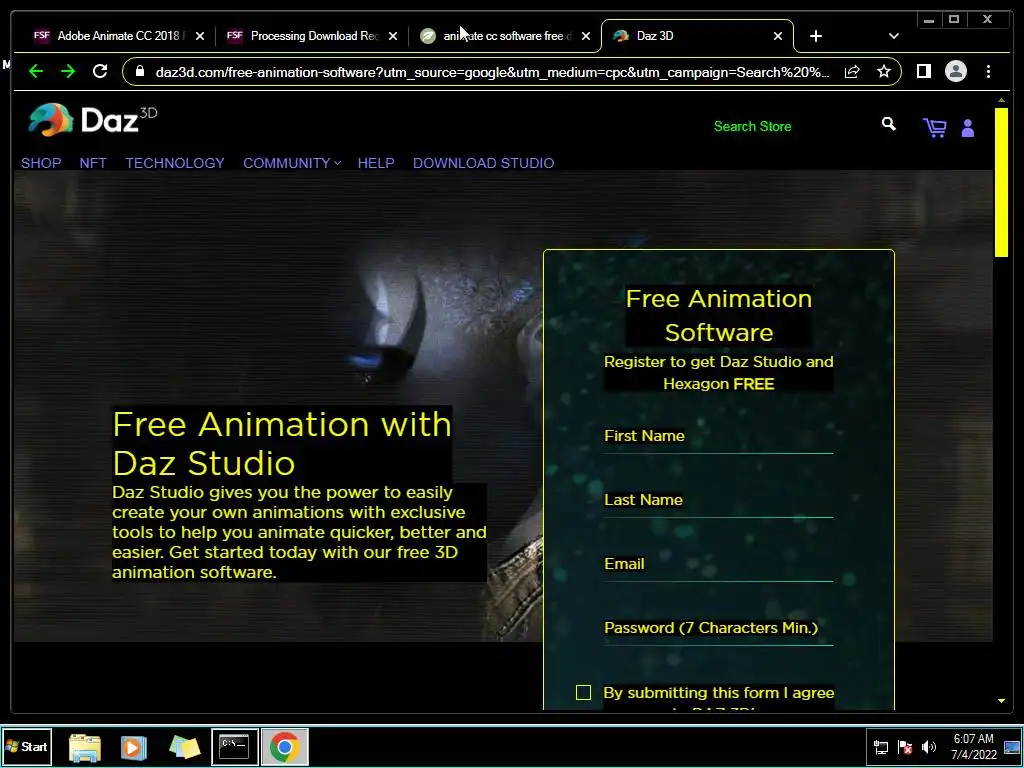Image resolution: width=1024 pixels, height=768 pixels.
Task: Tick the agreement checkbox on the form
Action: [583, 692]
